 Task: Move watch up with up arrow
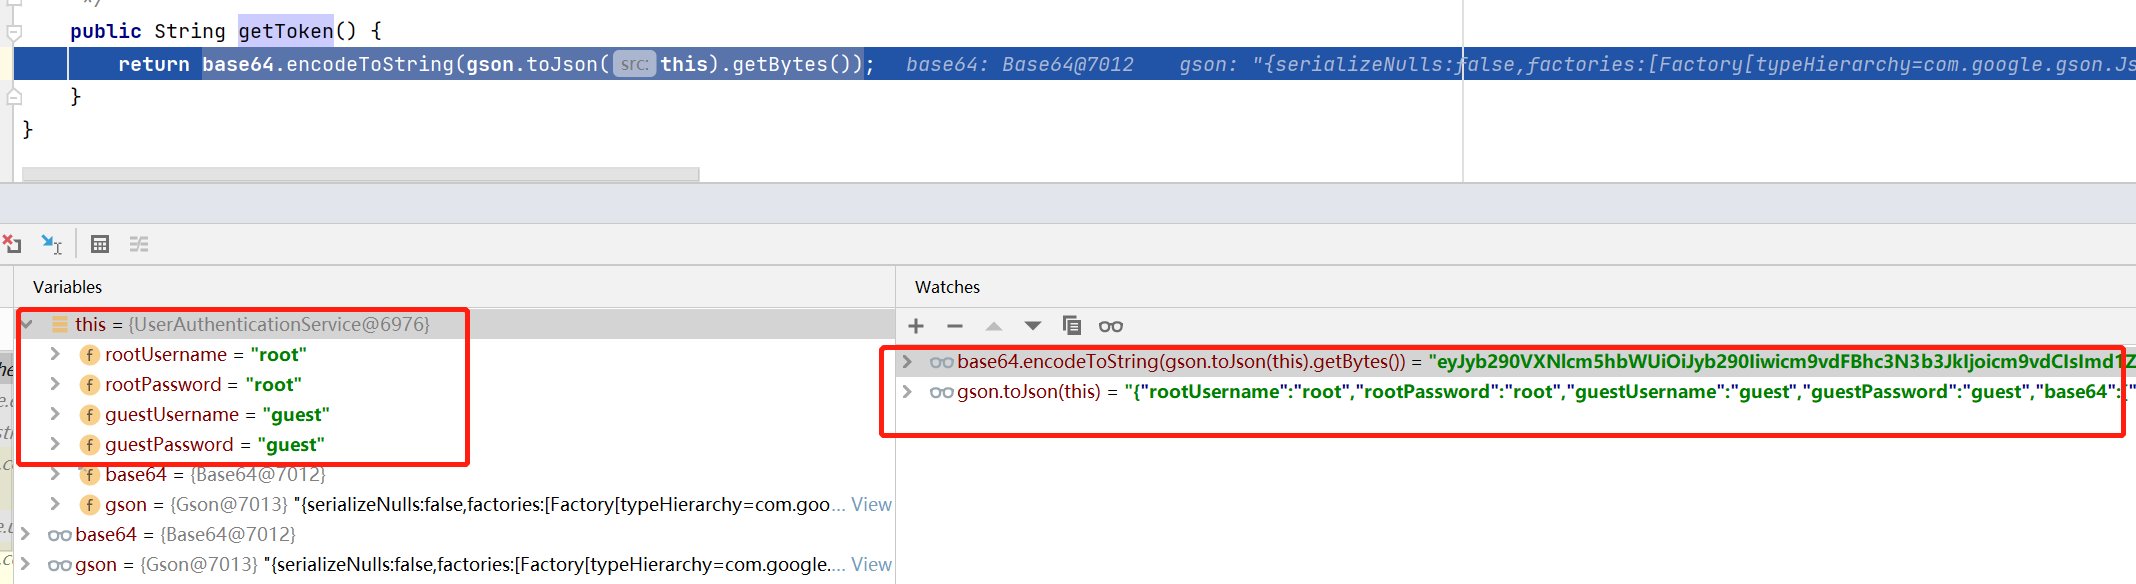[x=994, y=326]
